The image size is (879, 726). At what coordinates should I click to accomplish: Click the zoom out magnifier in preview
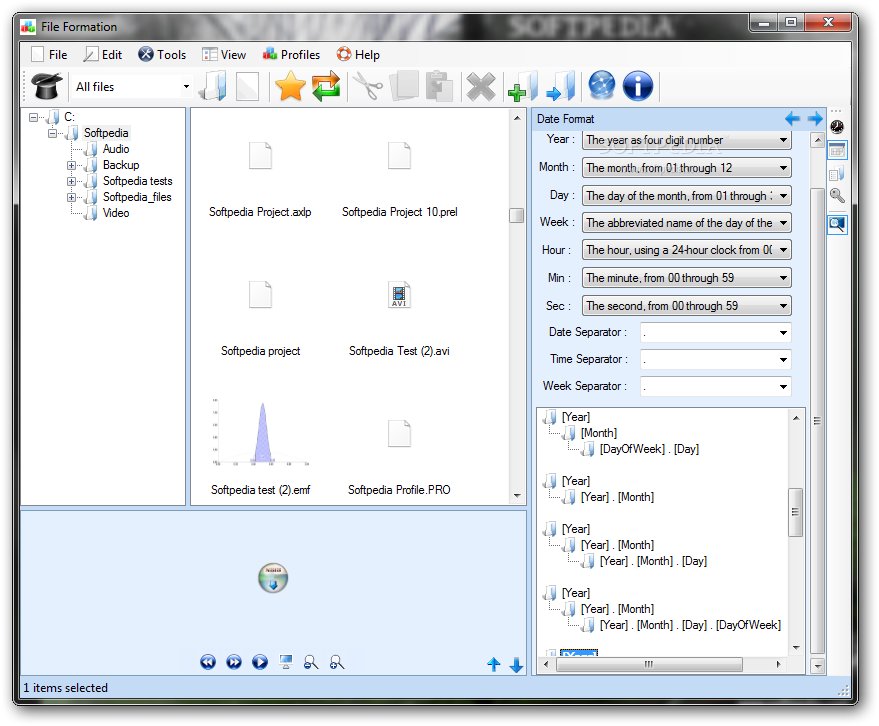(311, 662)
